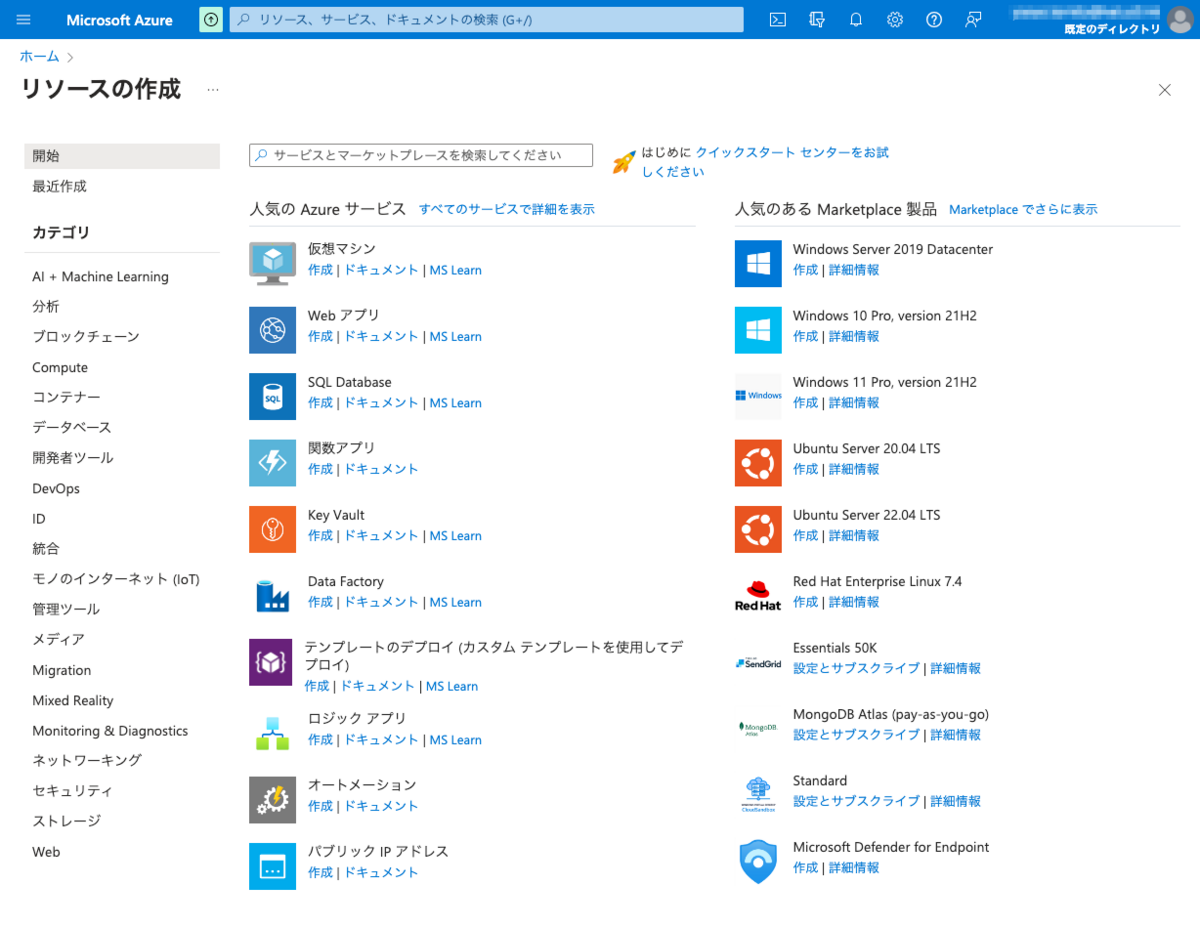1200x927 pixels.
Task: Click 設定とサブスクライブ for MongoDB Atlas
Action: tap(856, 735)
